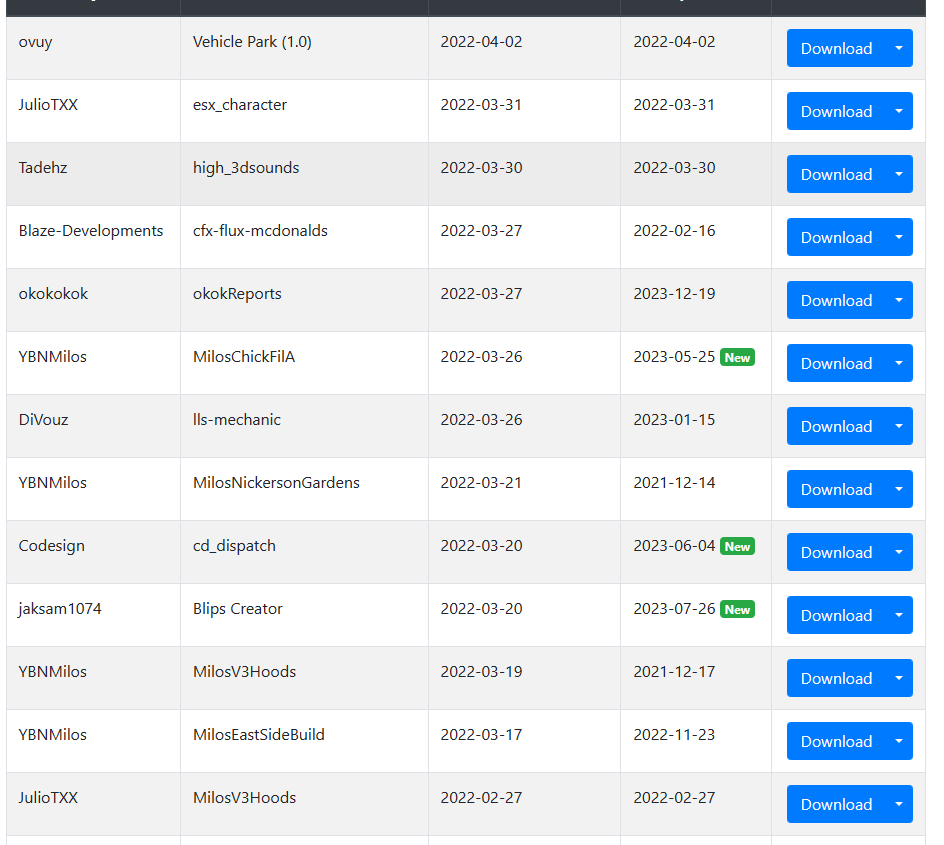Viewport: 944px width, 845px height.
Task: Download the cd_dispatch resource
Action: [x=836, y=552]
